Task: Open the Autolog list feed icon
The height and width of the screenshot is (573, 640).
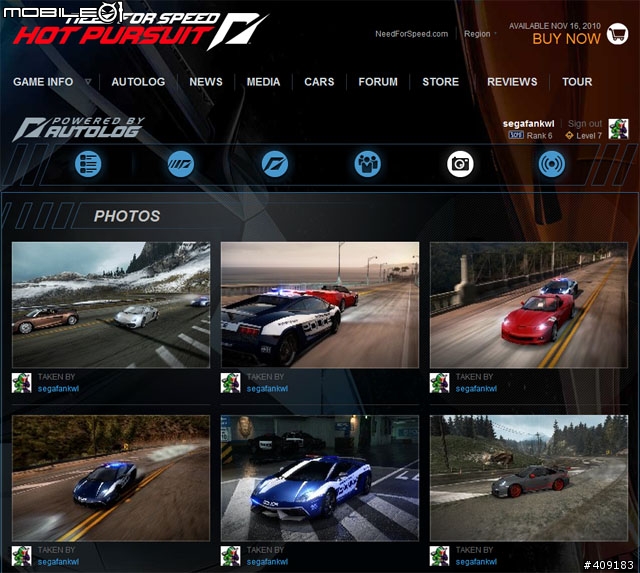Action: (88, 164)
